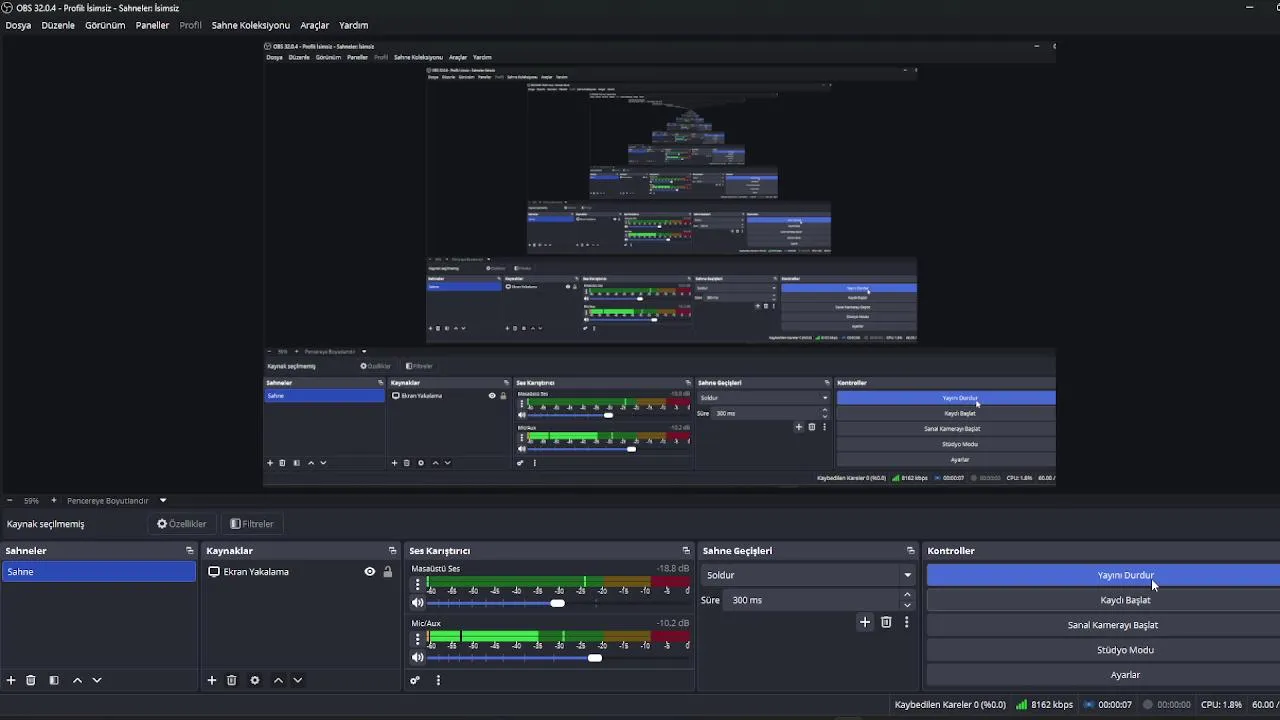Screen dimensions: 1280x720
Task: Click the Süre 300 ms input field
Action: point(812,600)
